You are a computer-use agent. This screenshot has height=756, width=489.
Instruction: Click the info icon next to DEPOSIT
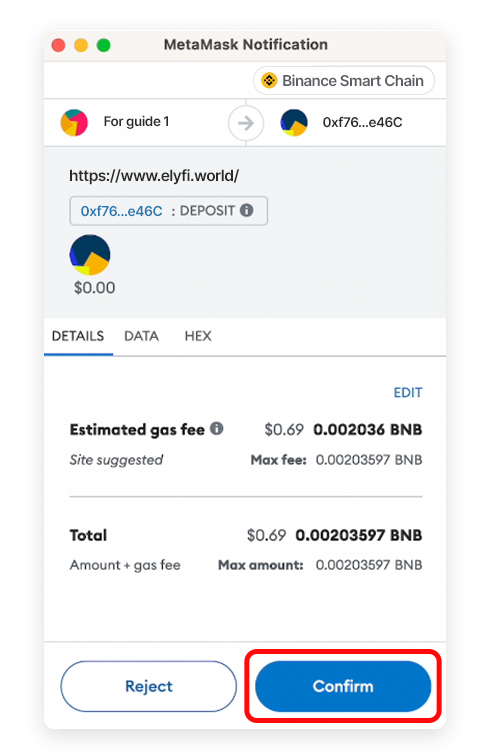(x=247, y=210)
